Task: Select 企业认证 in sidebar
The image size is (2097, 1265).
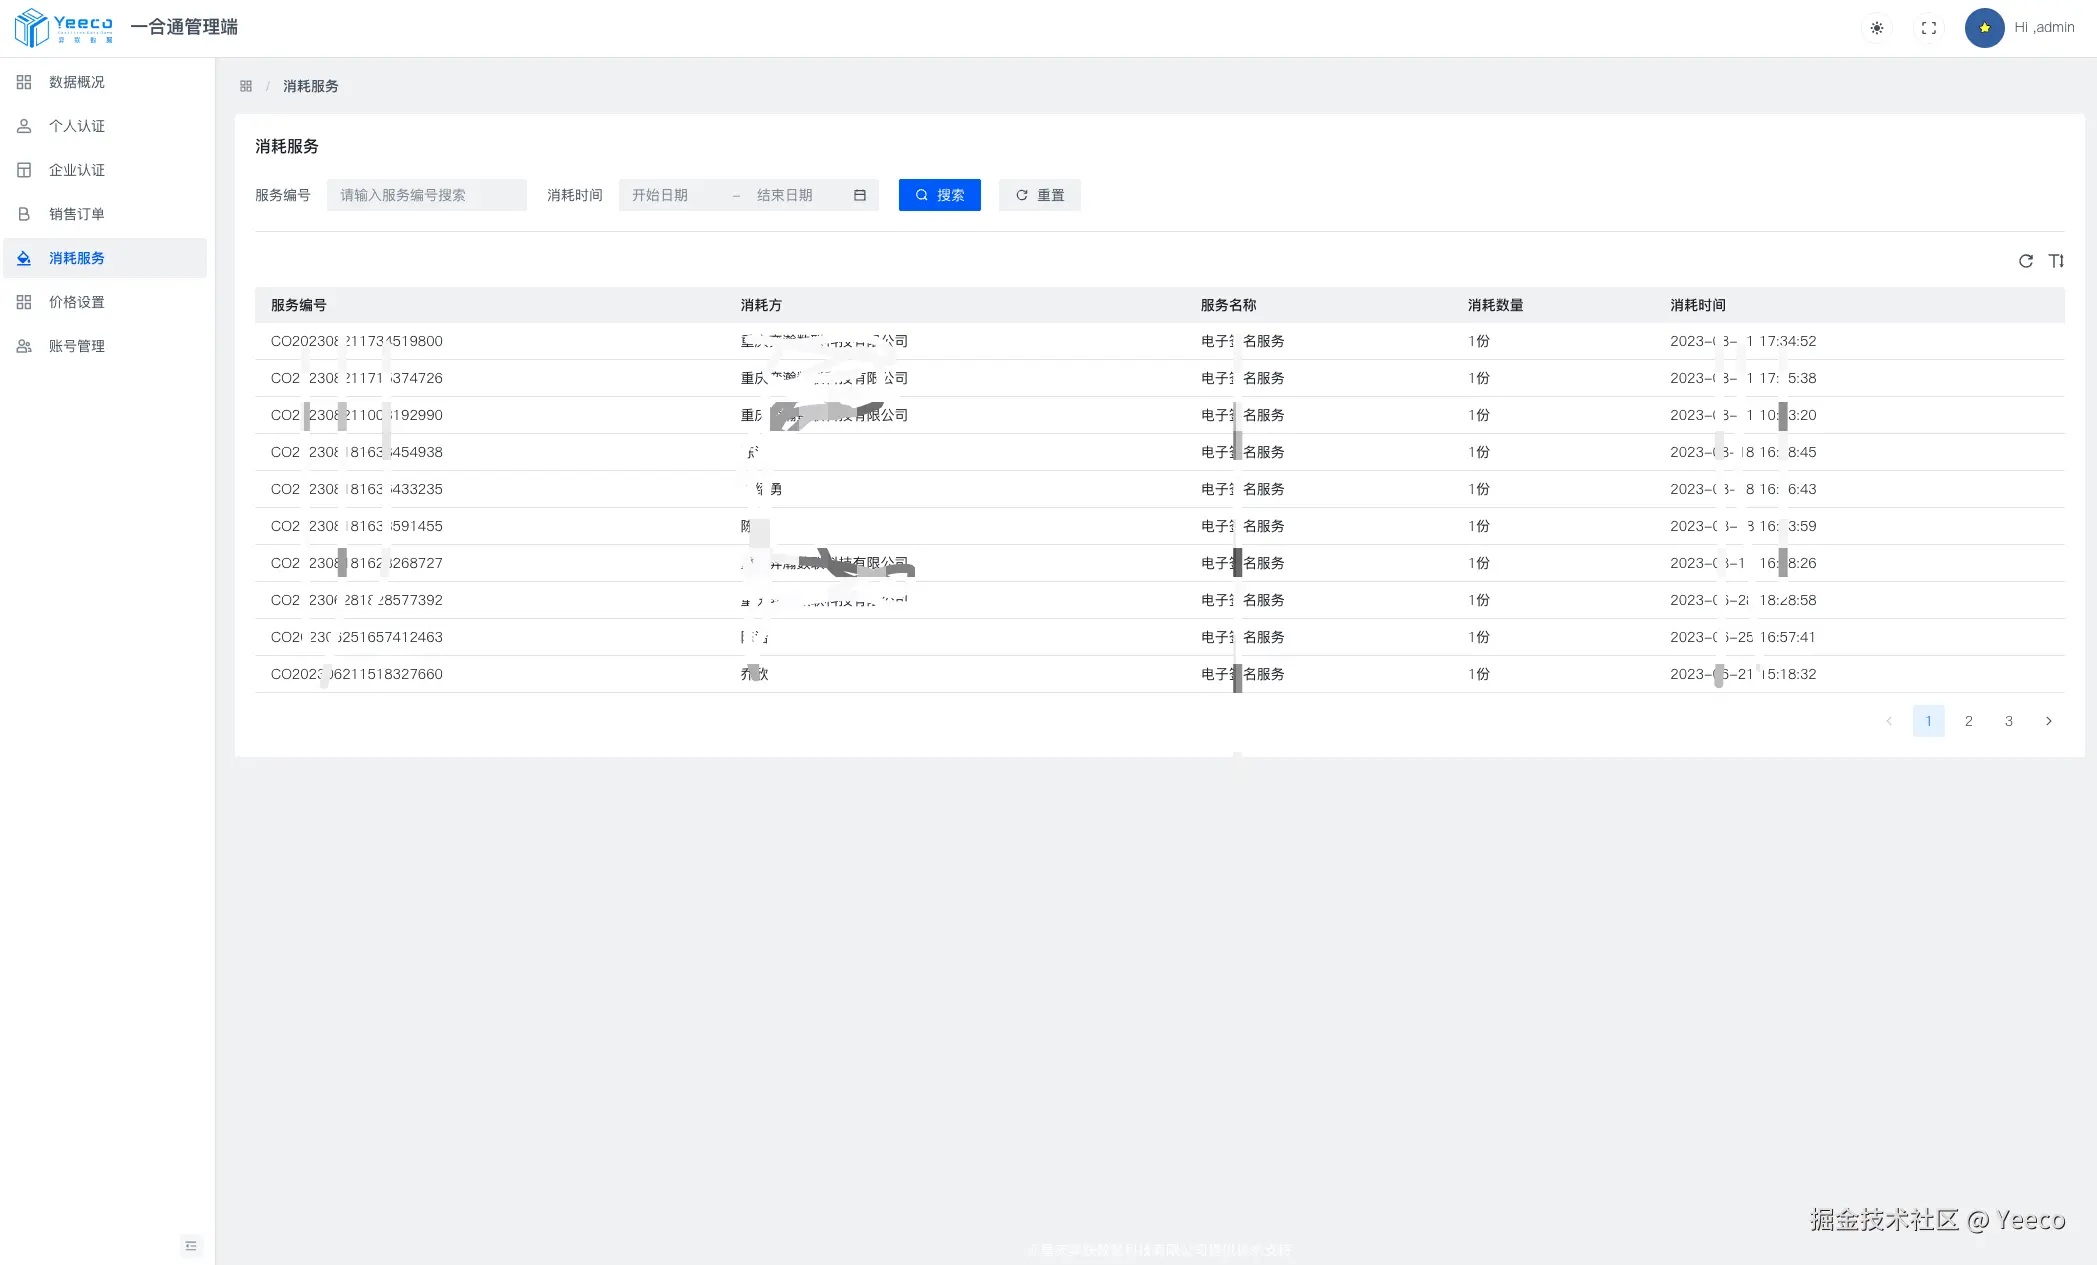Action: tap(77, 170)
